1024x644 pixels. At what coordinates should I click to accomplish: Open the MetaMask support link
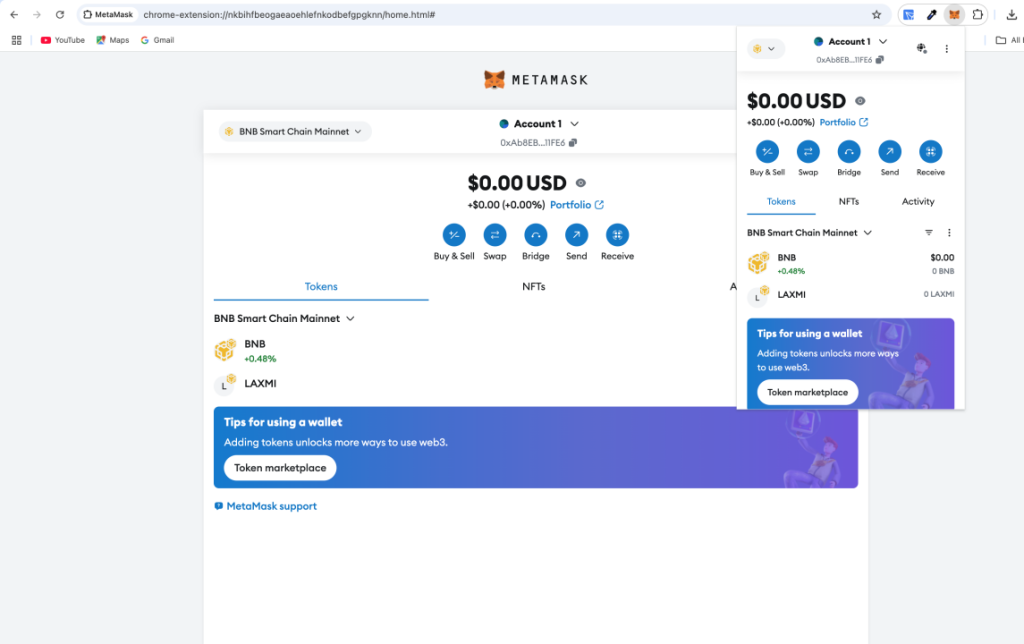click(x=271, y=506)
